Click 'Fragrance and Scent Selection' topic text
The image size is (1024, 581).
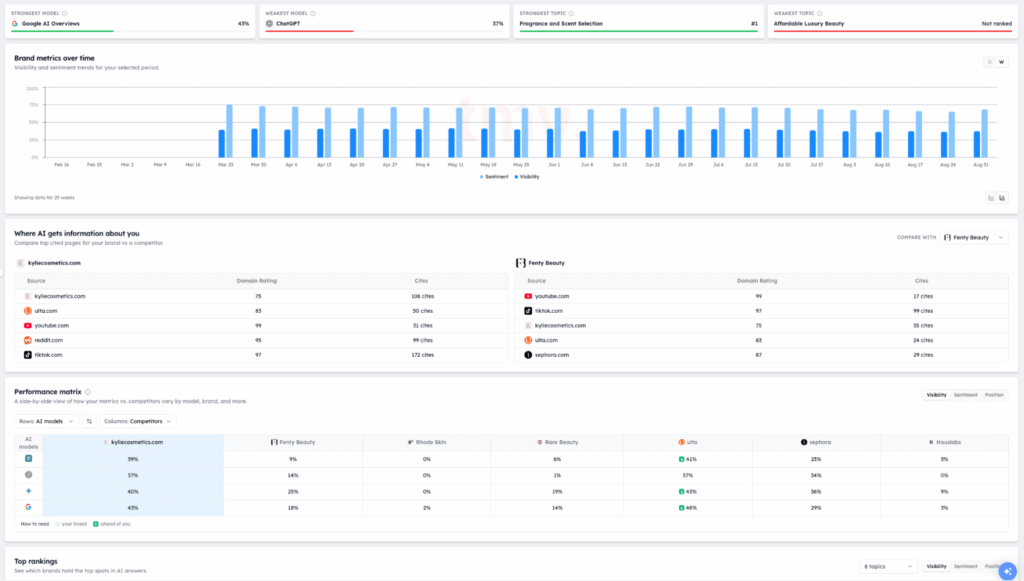tap(561, 24)
